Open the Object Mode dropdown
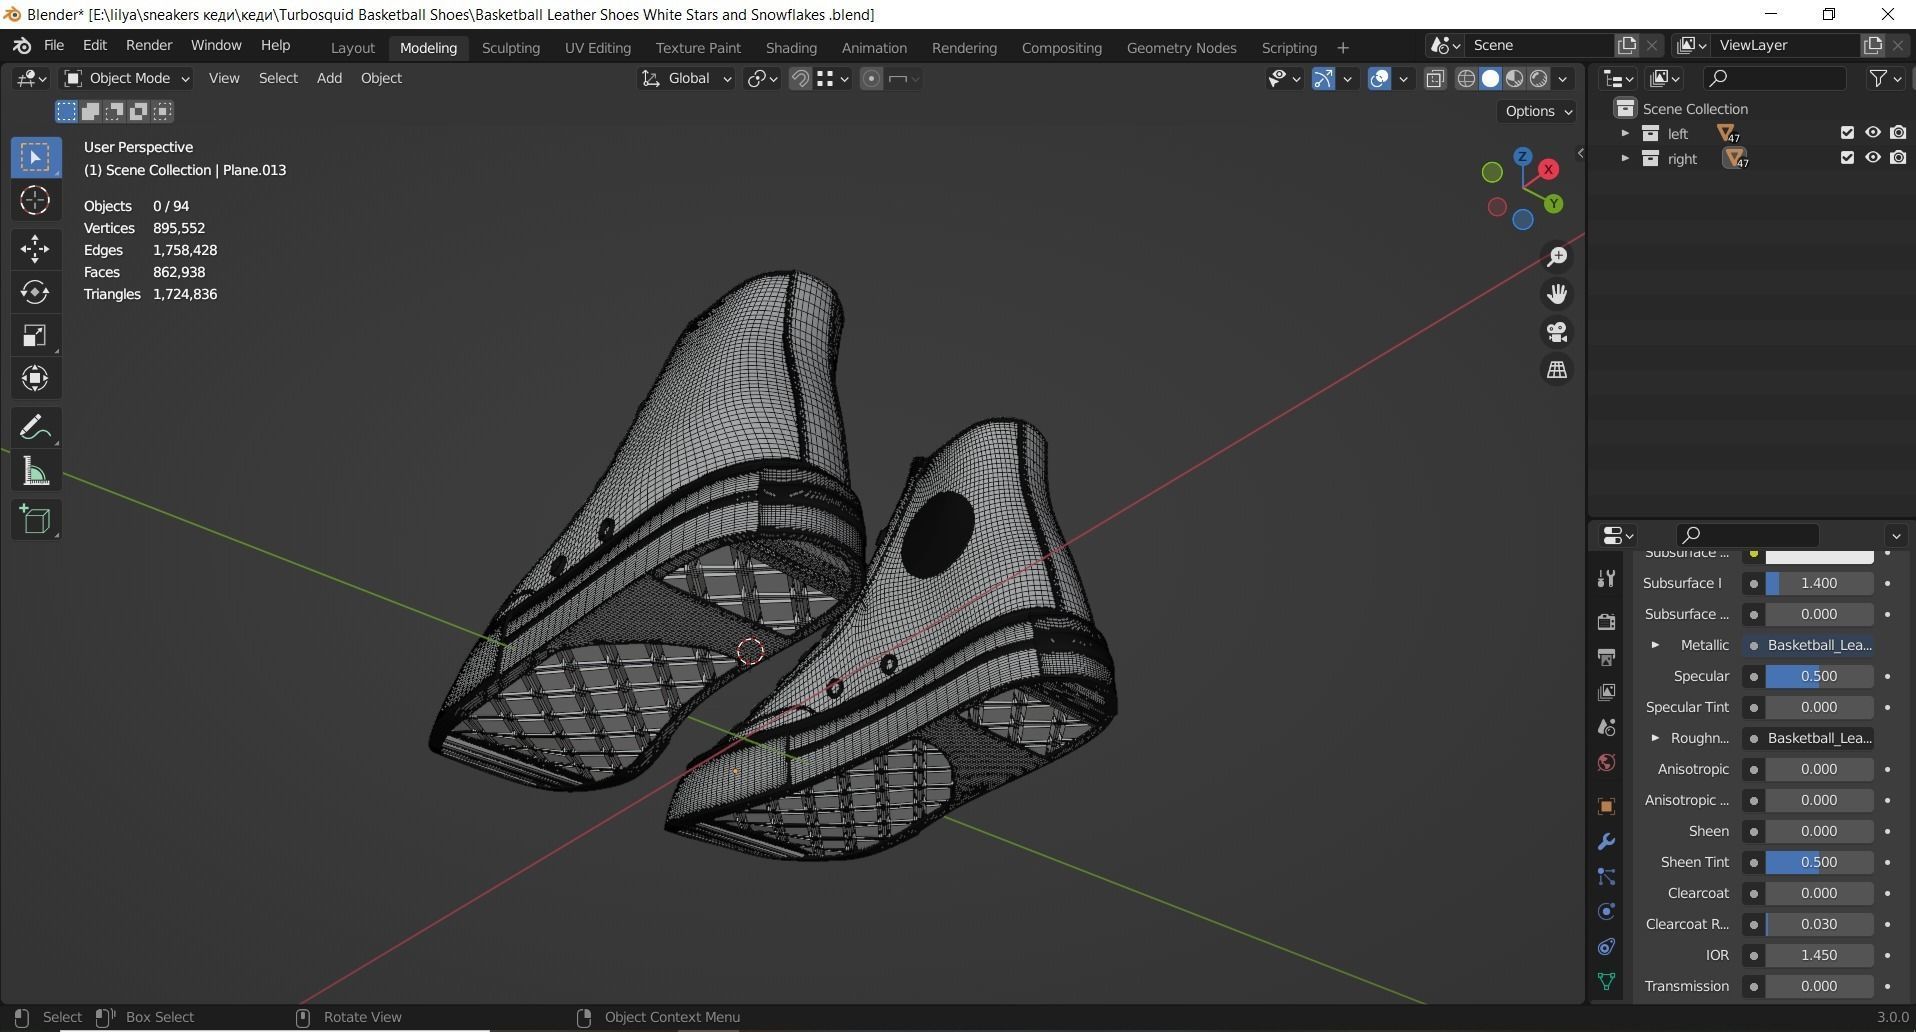The width and height of the screenshot is (1916, 1032). click(126, 78)
